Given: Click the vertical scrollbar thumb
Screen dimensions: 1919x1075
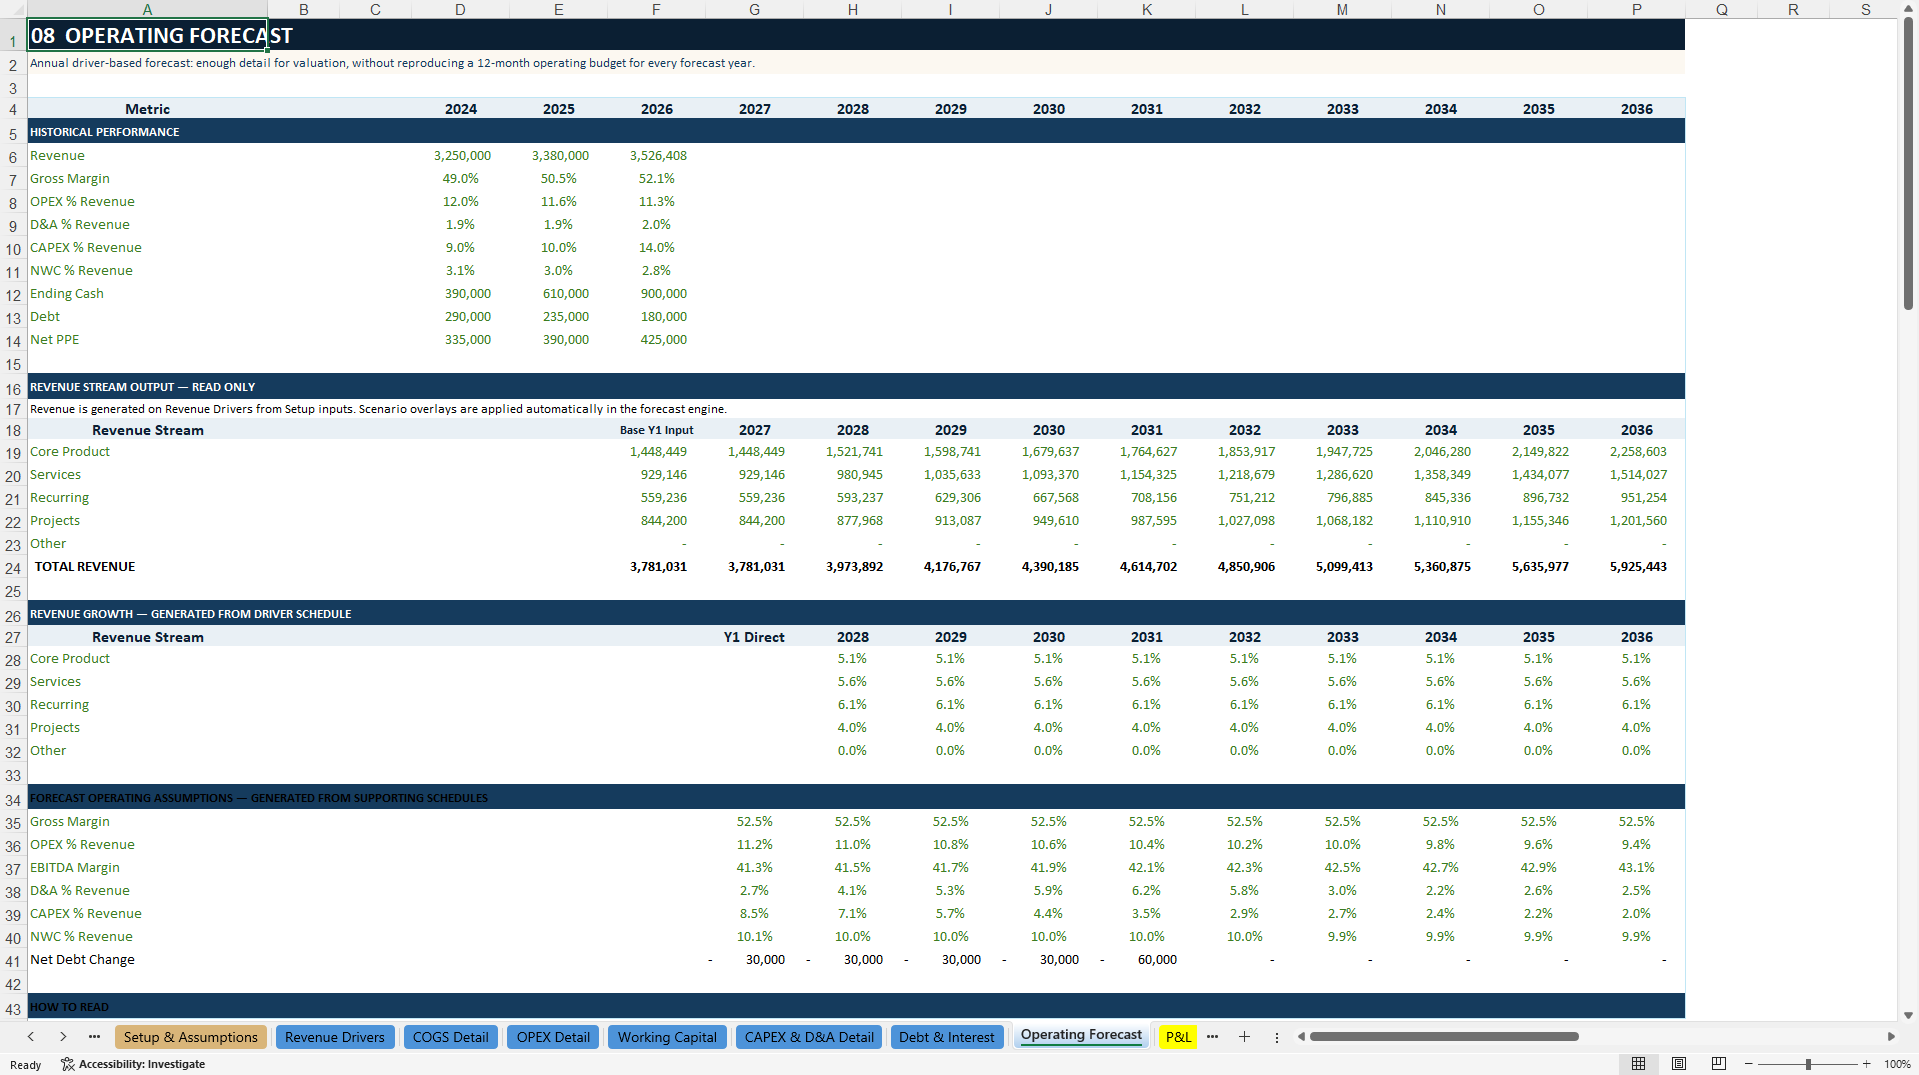Looking at the screenshot, I should [x=1908, y=164].
